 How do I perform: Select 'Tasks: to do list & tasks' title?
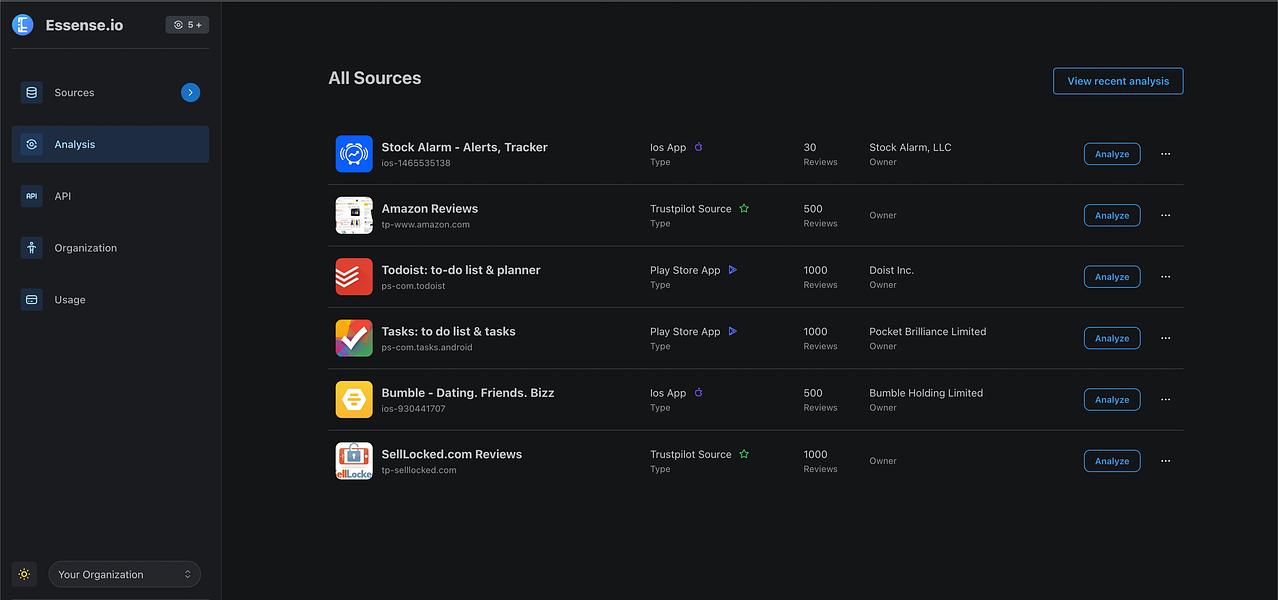tap(449, 331)
